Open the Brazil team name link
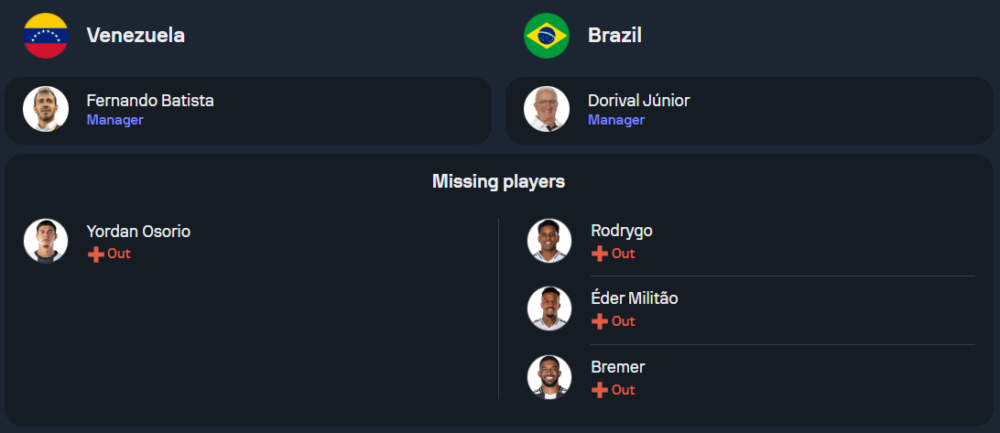Image resolution: width=1000 pixels, height=433 pixels. click(x=614, y=35)
